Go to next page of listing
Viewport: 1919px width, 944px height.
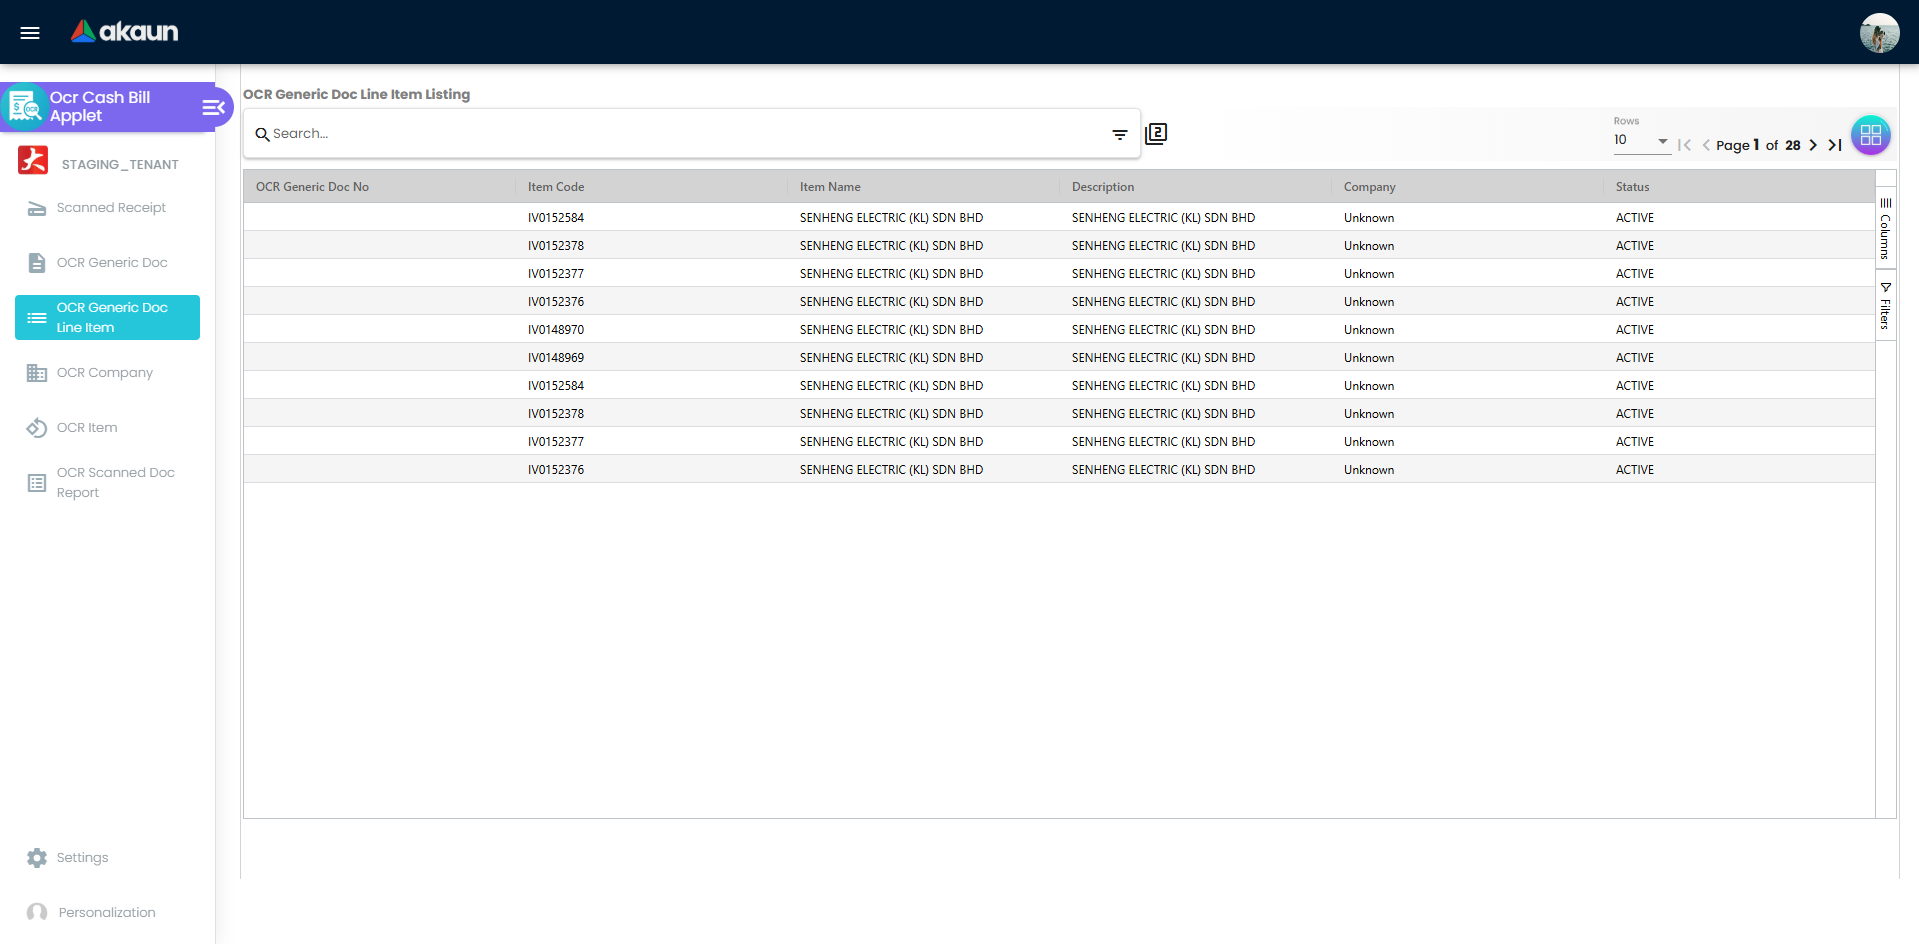(1813, 145)
